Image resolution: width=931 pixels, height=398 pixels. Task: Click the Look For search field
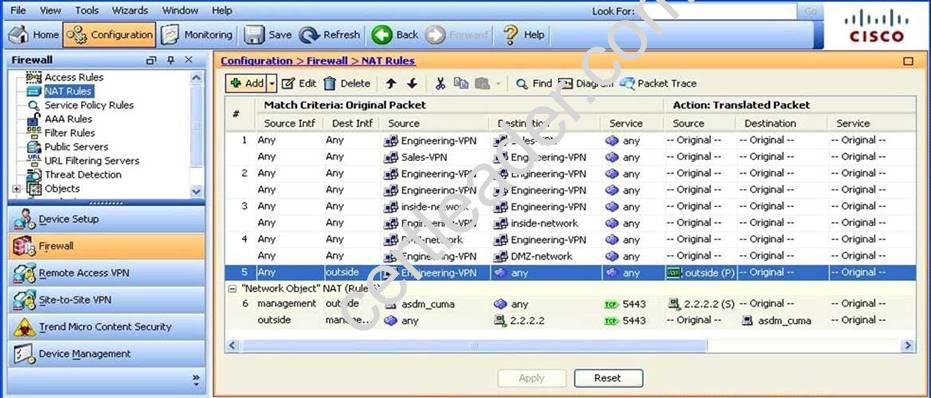[x=717, y=11]
